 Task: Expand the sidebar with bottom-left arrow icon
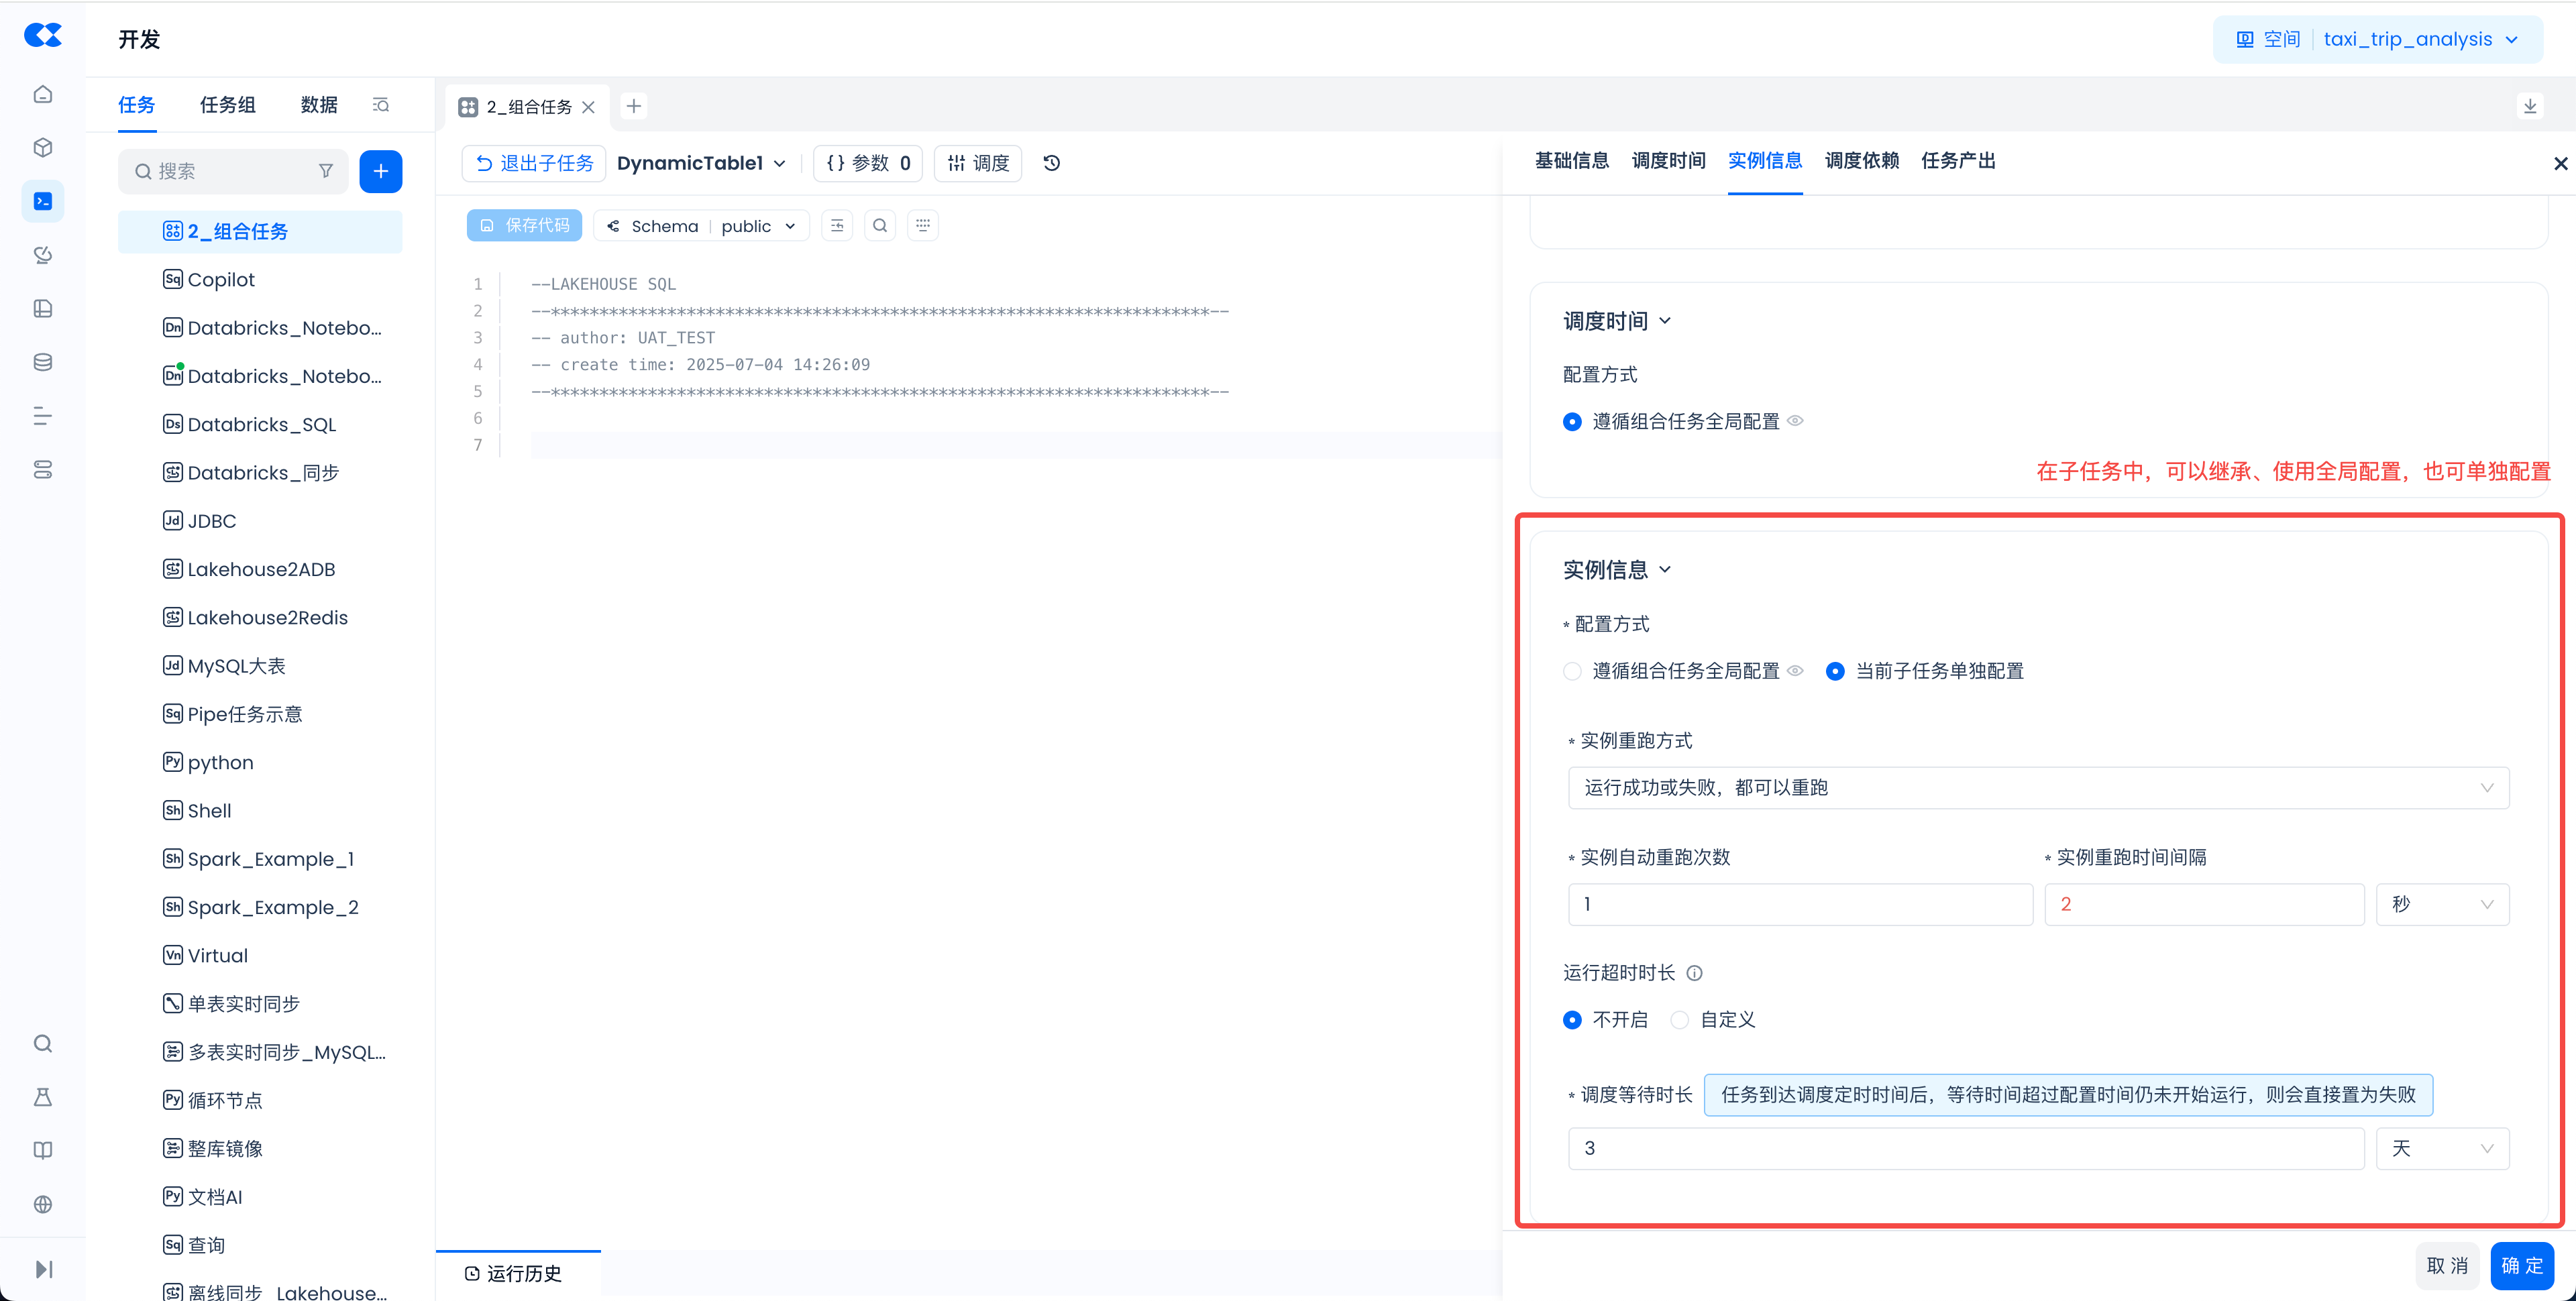(43, 1269)
